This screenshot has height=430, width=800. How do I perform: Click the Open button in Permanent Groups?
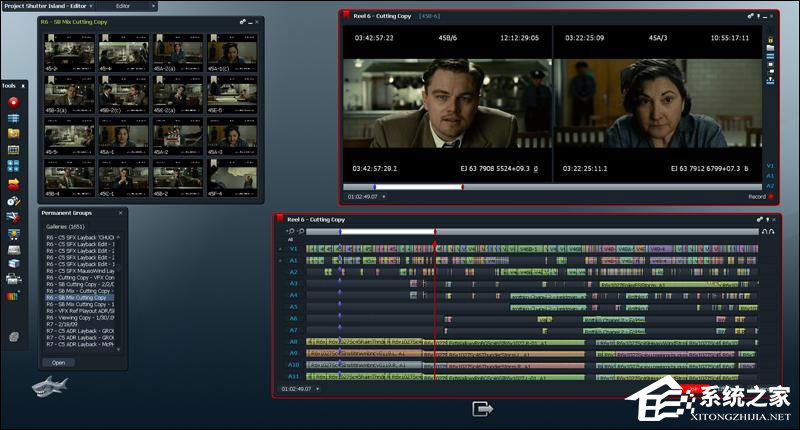pyautogui.click(x=58, y=363)
